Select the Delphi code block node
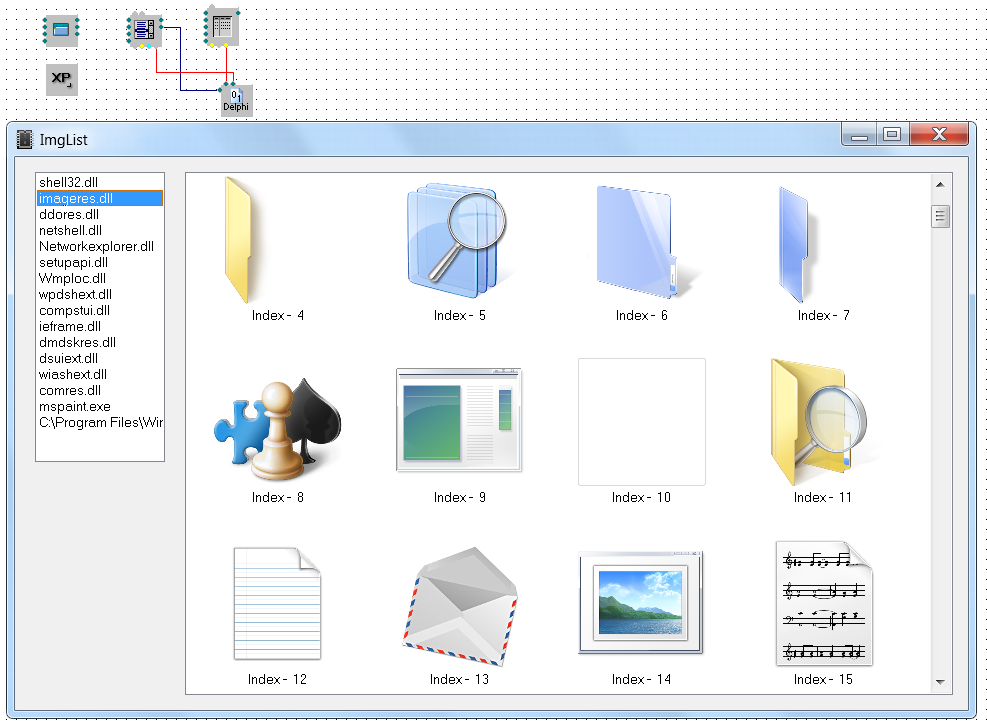This screenshot has height=724, width=987. [236, 100]
